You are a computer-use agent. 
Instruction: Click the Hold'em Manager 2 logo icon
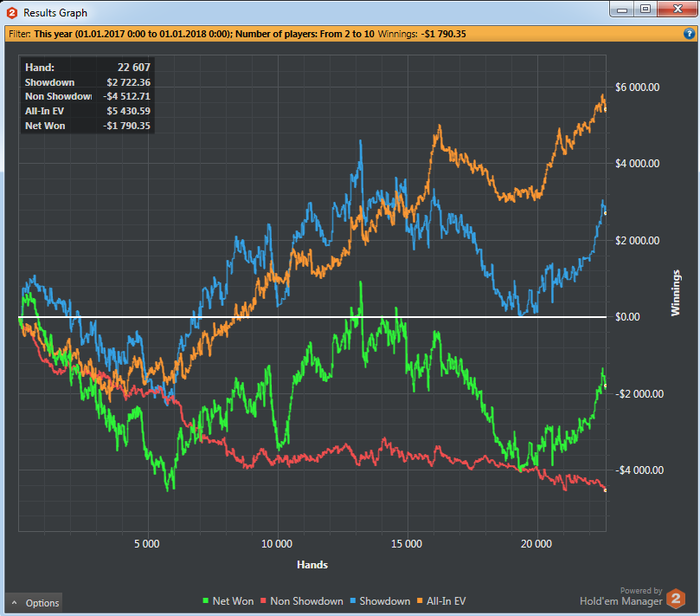pos(676,599)
